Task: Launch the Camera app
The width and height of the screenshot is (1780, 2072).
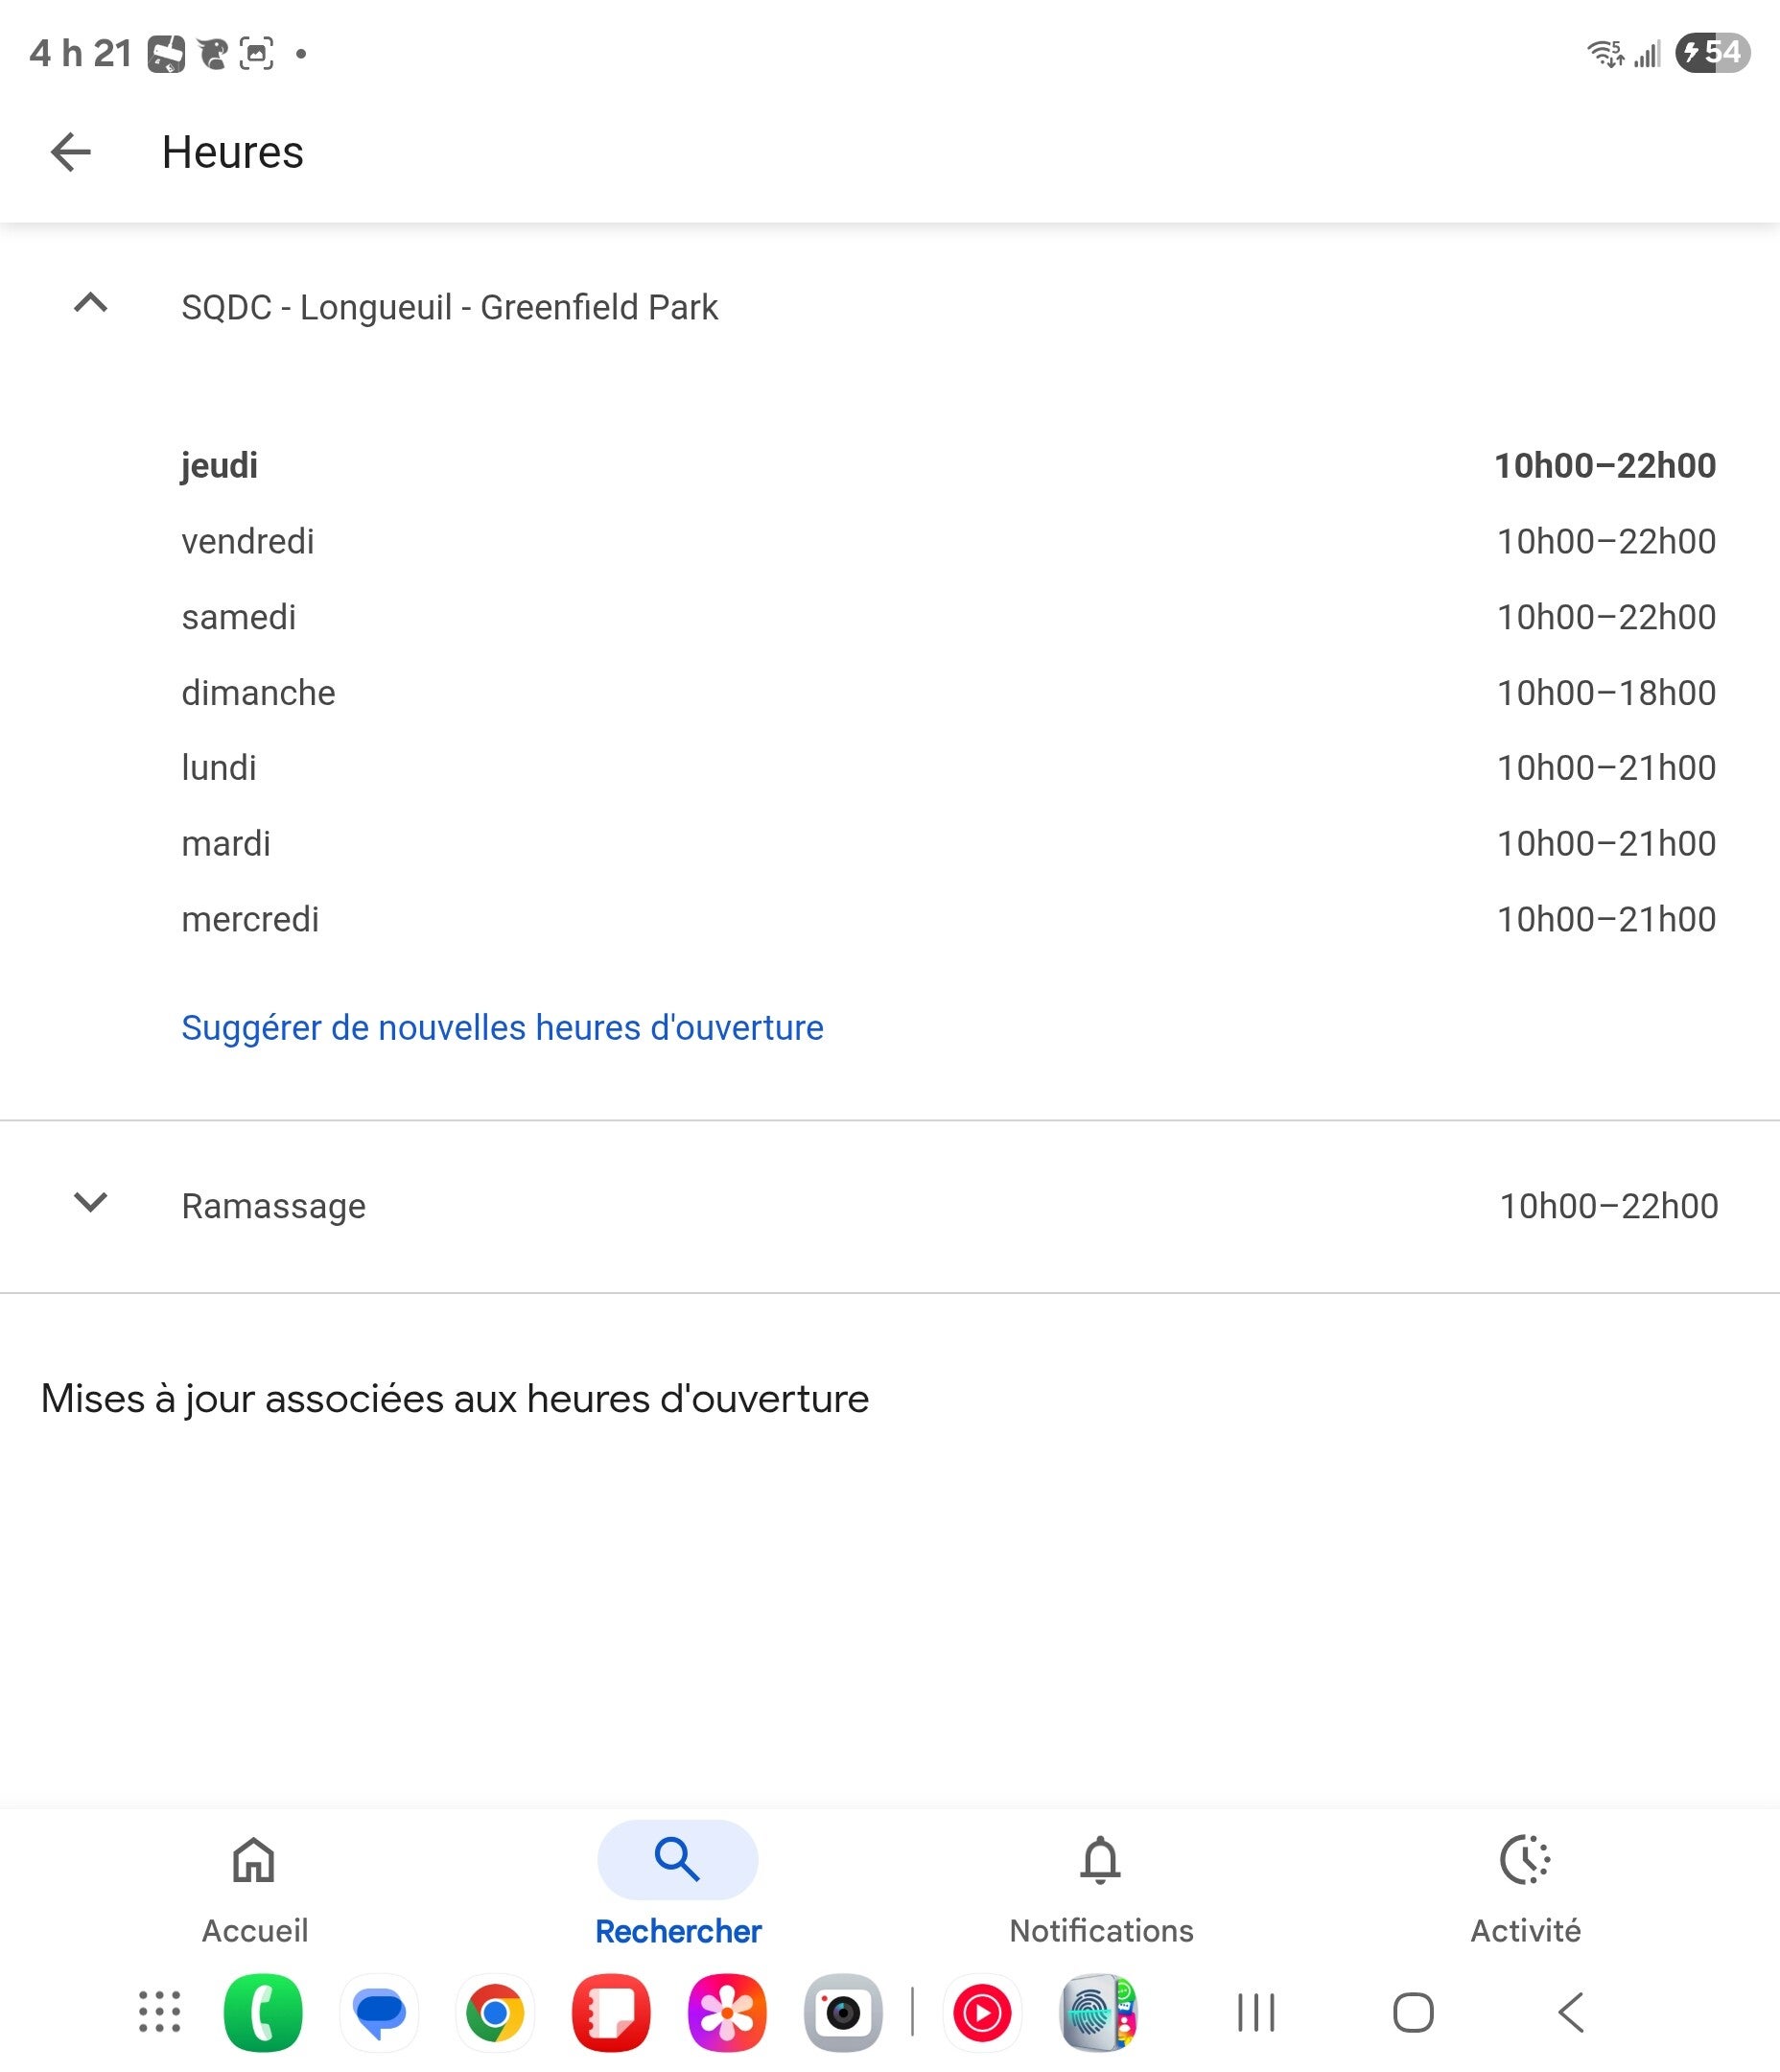Action: (843, 2012)
